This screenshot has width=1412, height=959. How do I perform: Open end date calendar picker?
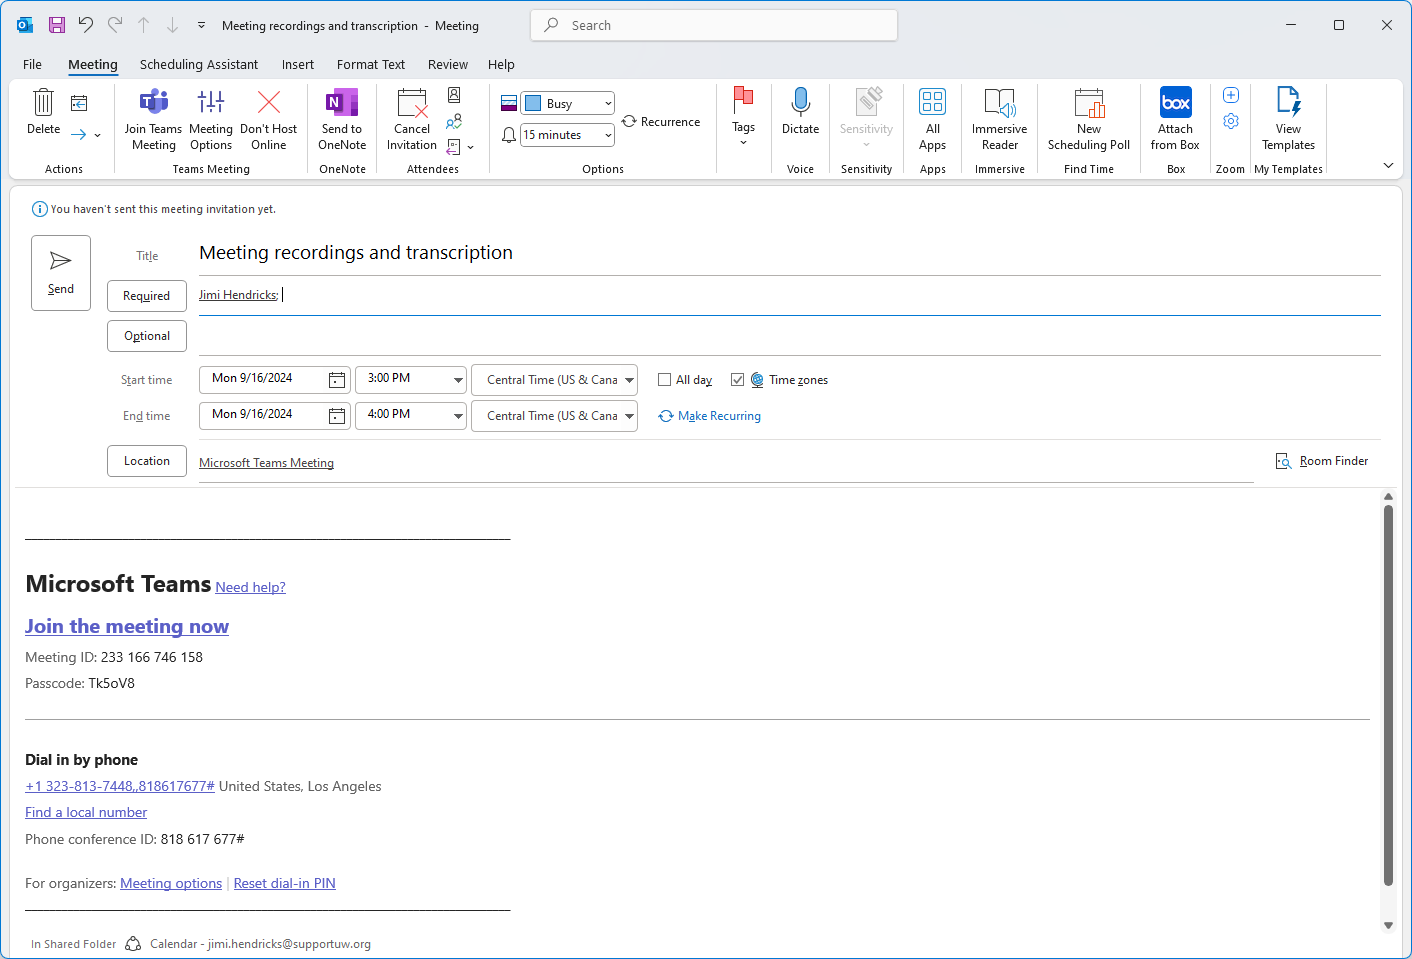(x=337, y=416)
